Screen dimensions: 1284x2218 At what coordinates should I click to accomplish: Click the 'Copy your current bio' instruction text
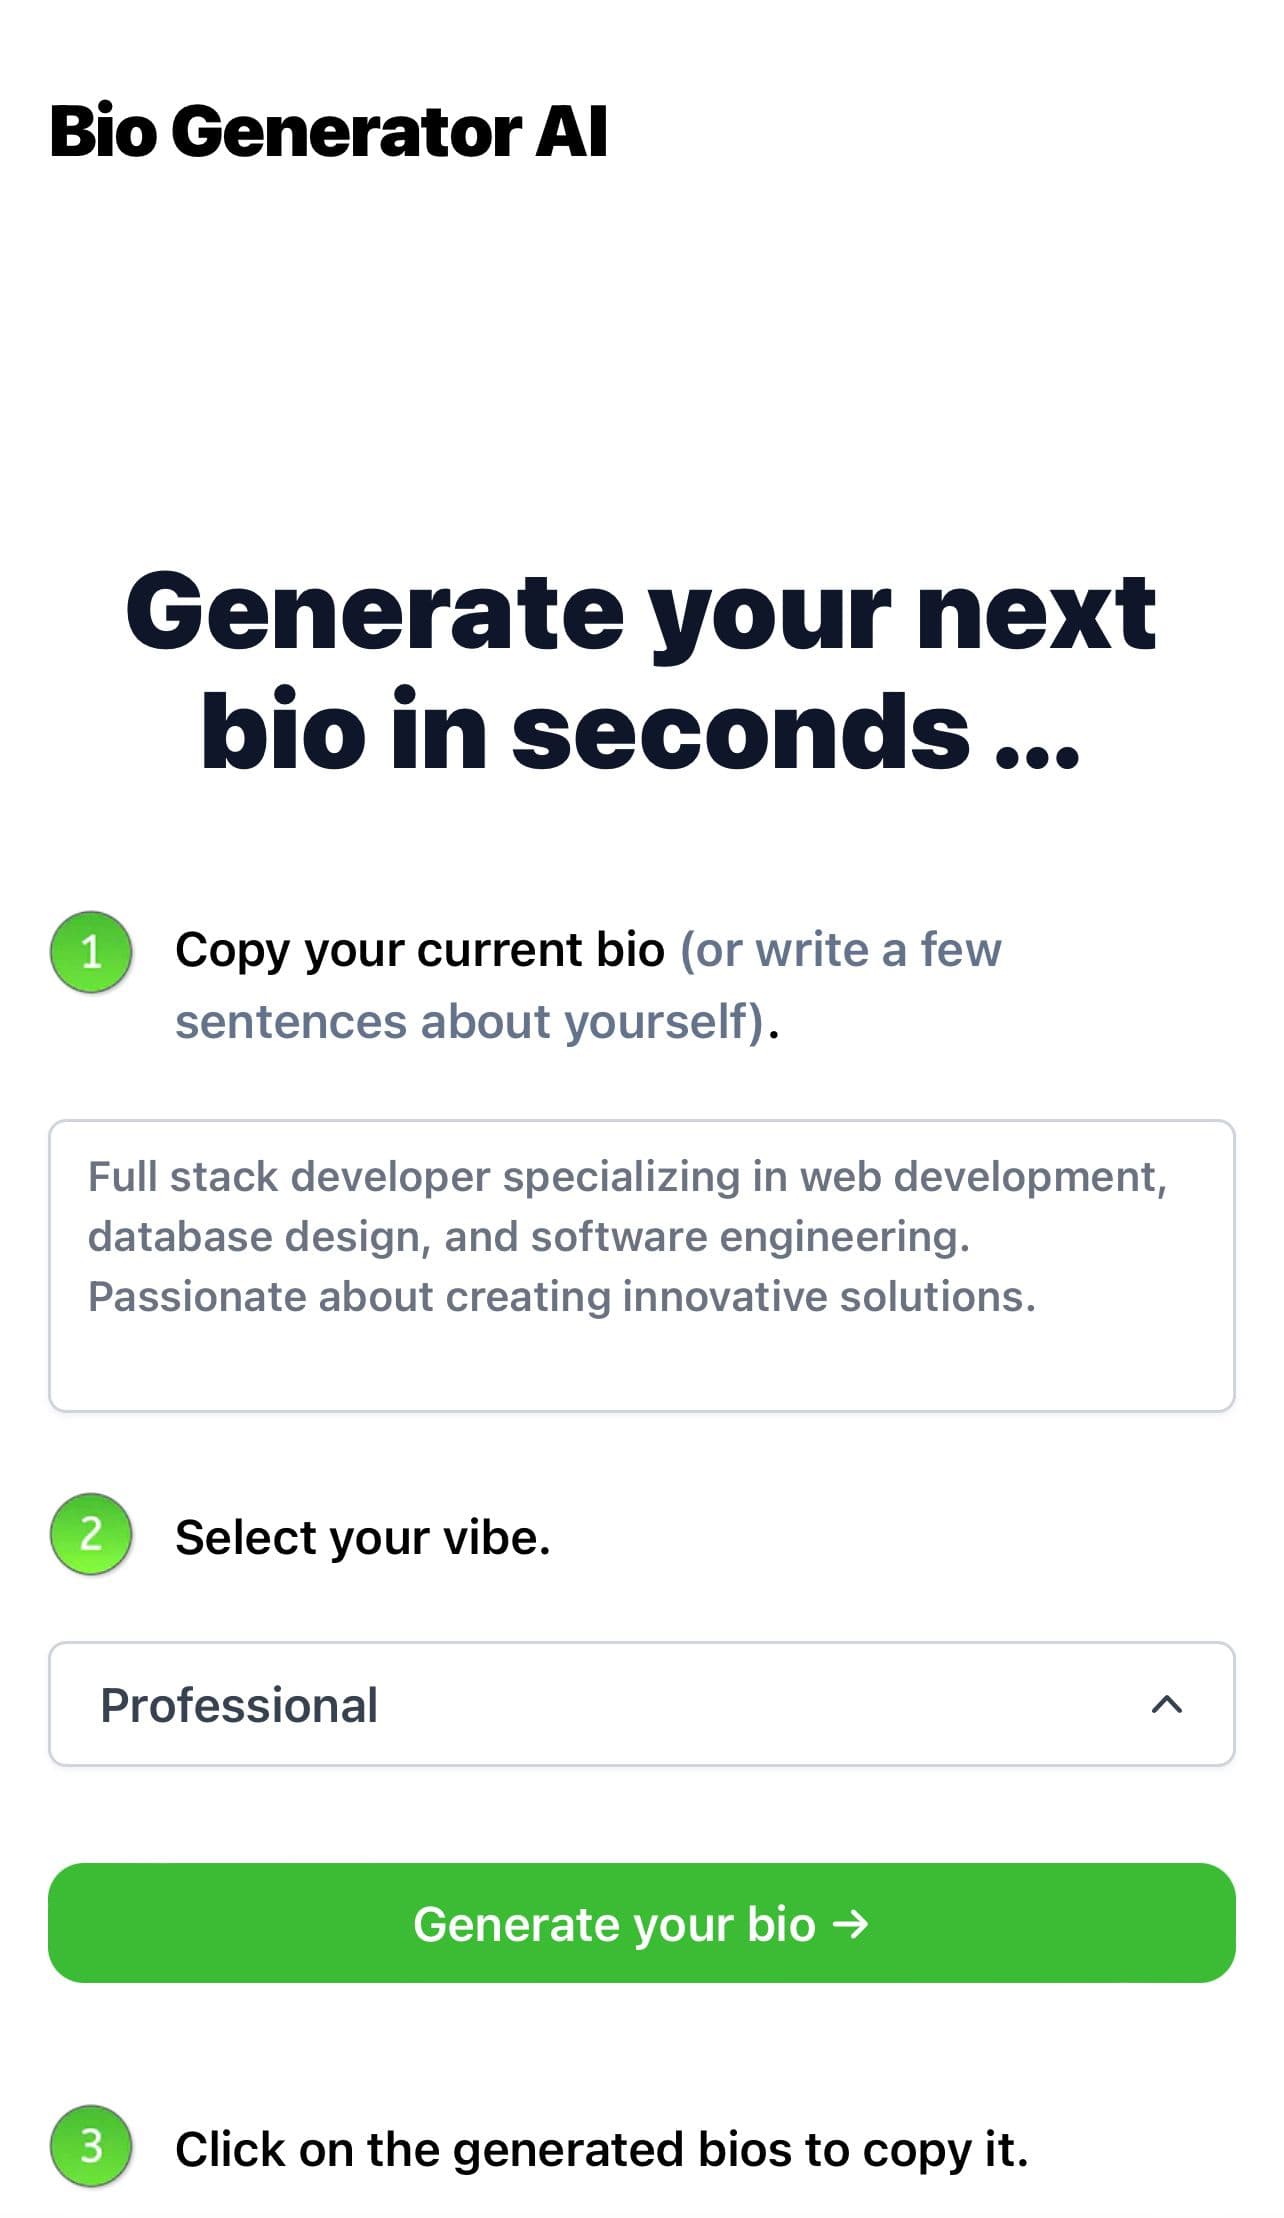[x=420, y=949]
